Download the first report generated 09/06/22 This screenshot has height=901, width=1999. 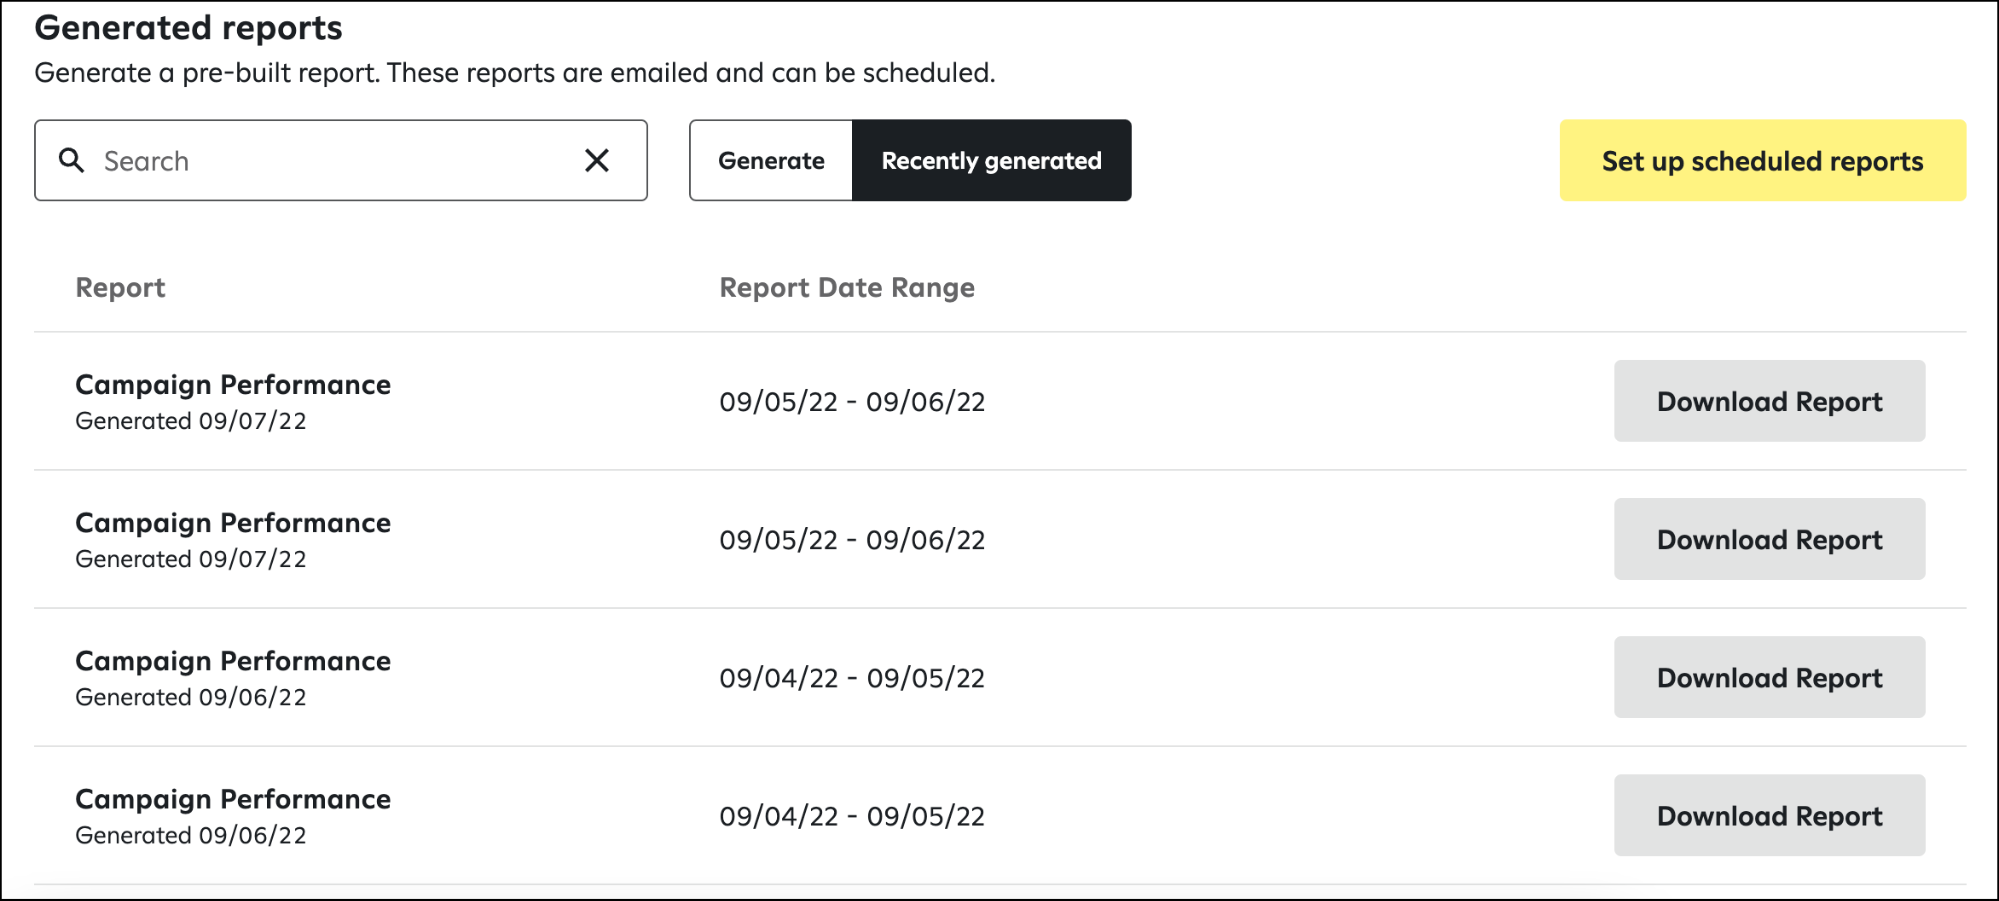click(x=1769, y=677)
